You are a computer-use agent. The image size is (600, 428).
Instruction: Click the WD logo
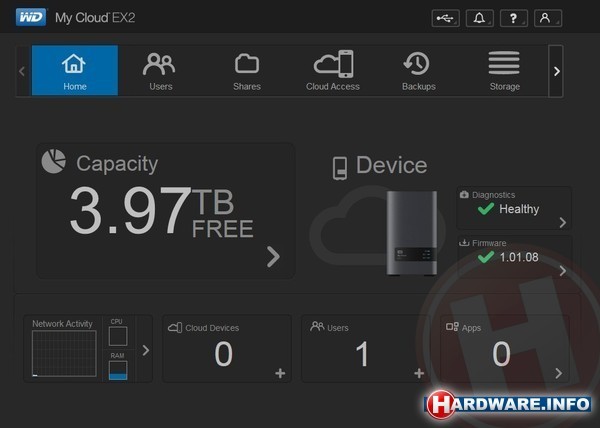(x=31, y=17)
